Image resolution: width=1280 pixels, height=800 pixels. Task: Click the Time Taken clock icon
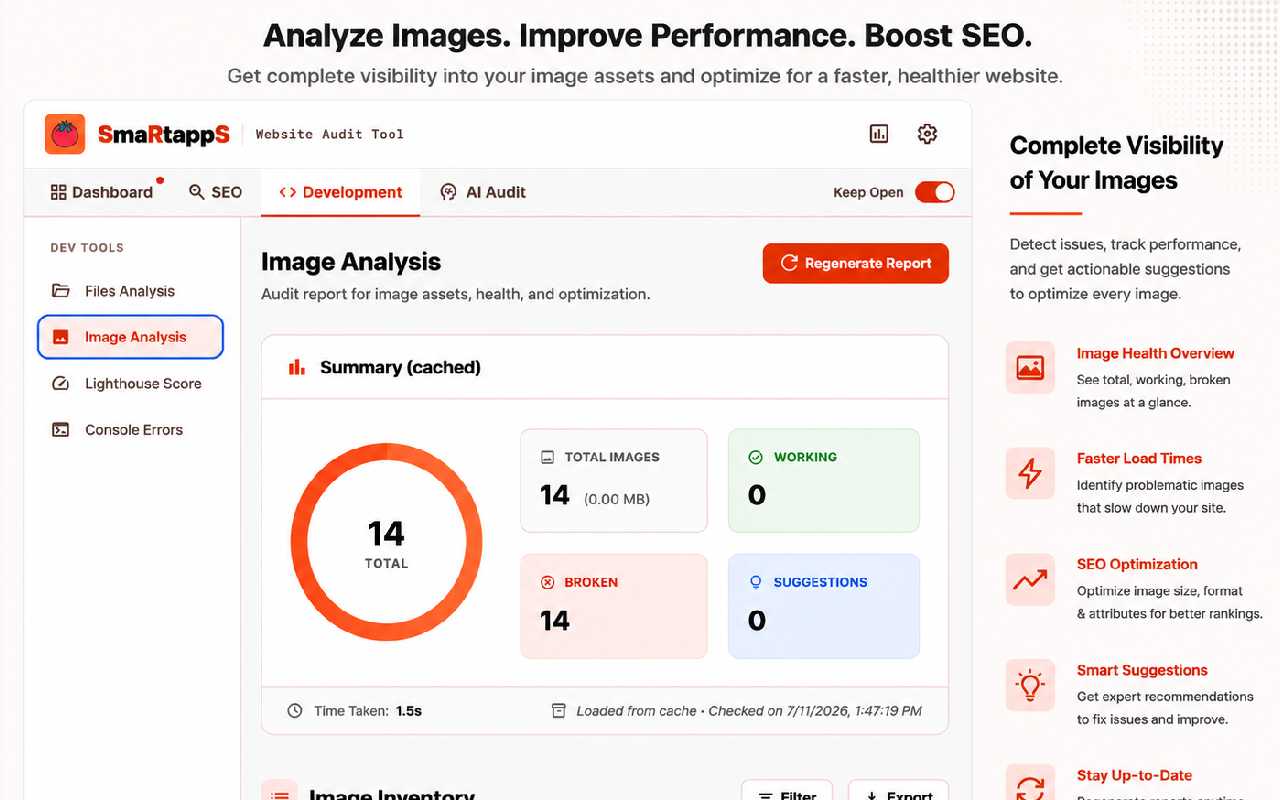[295, 711]
